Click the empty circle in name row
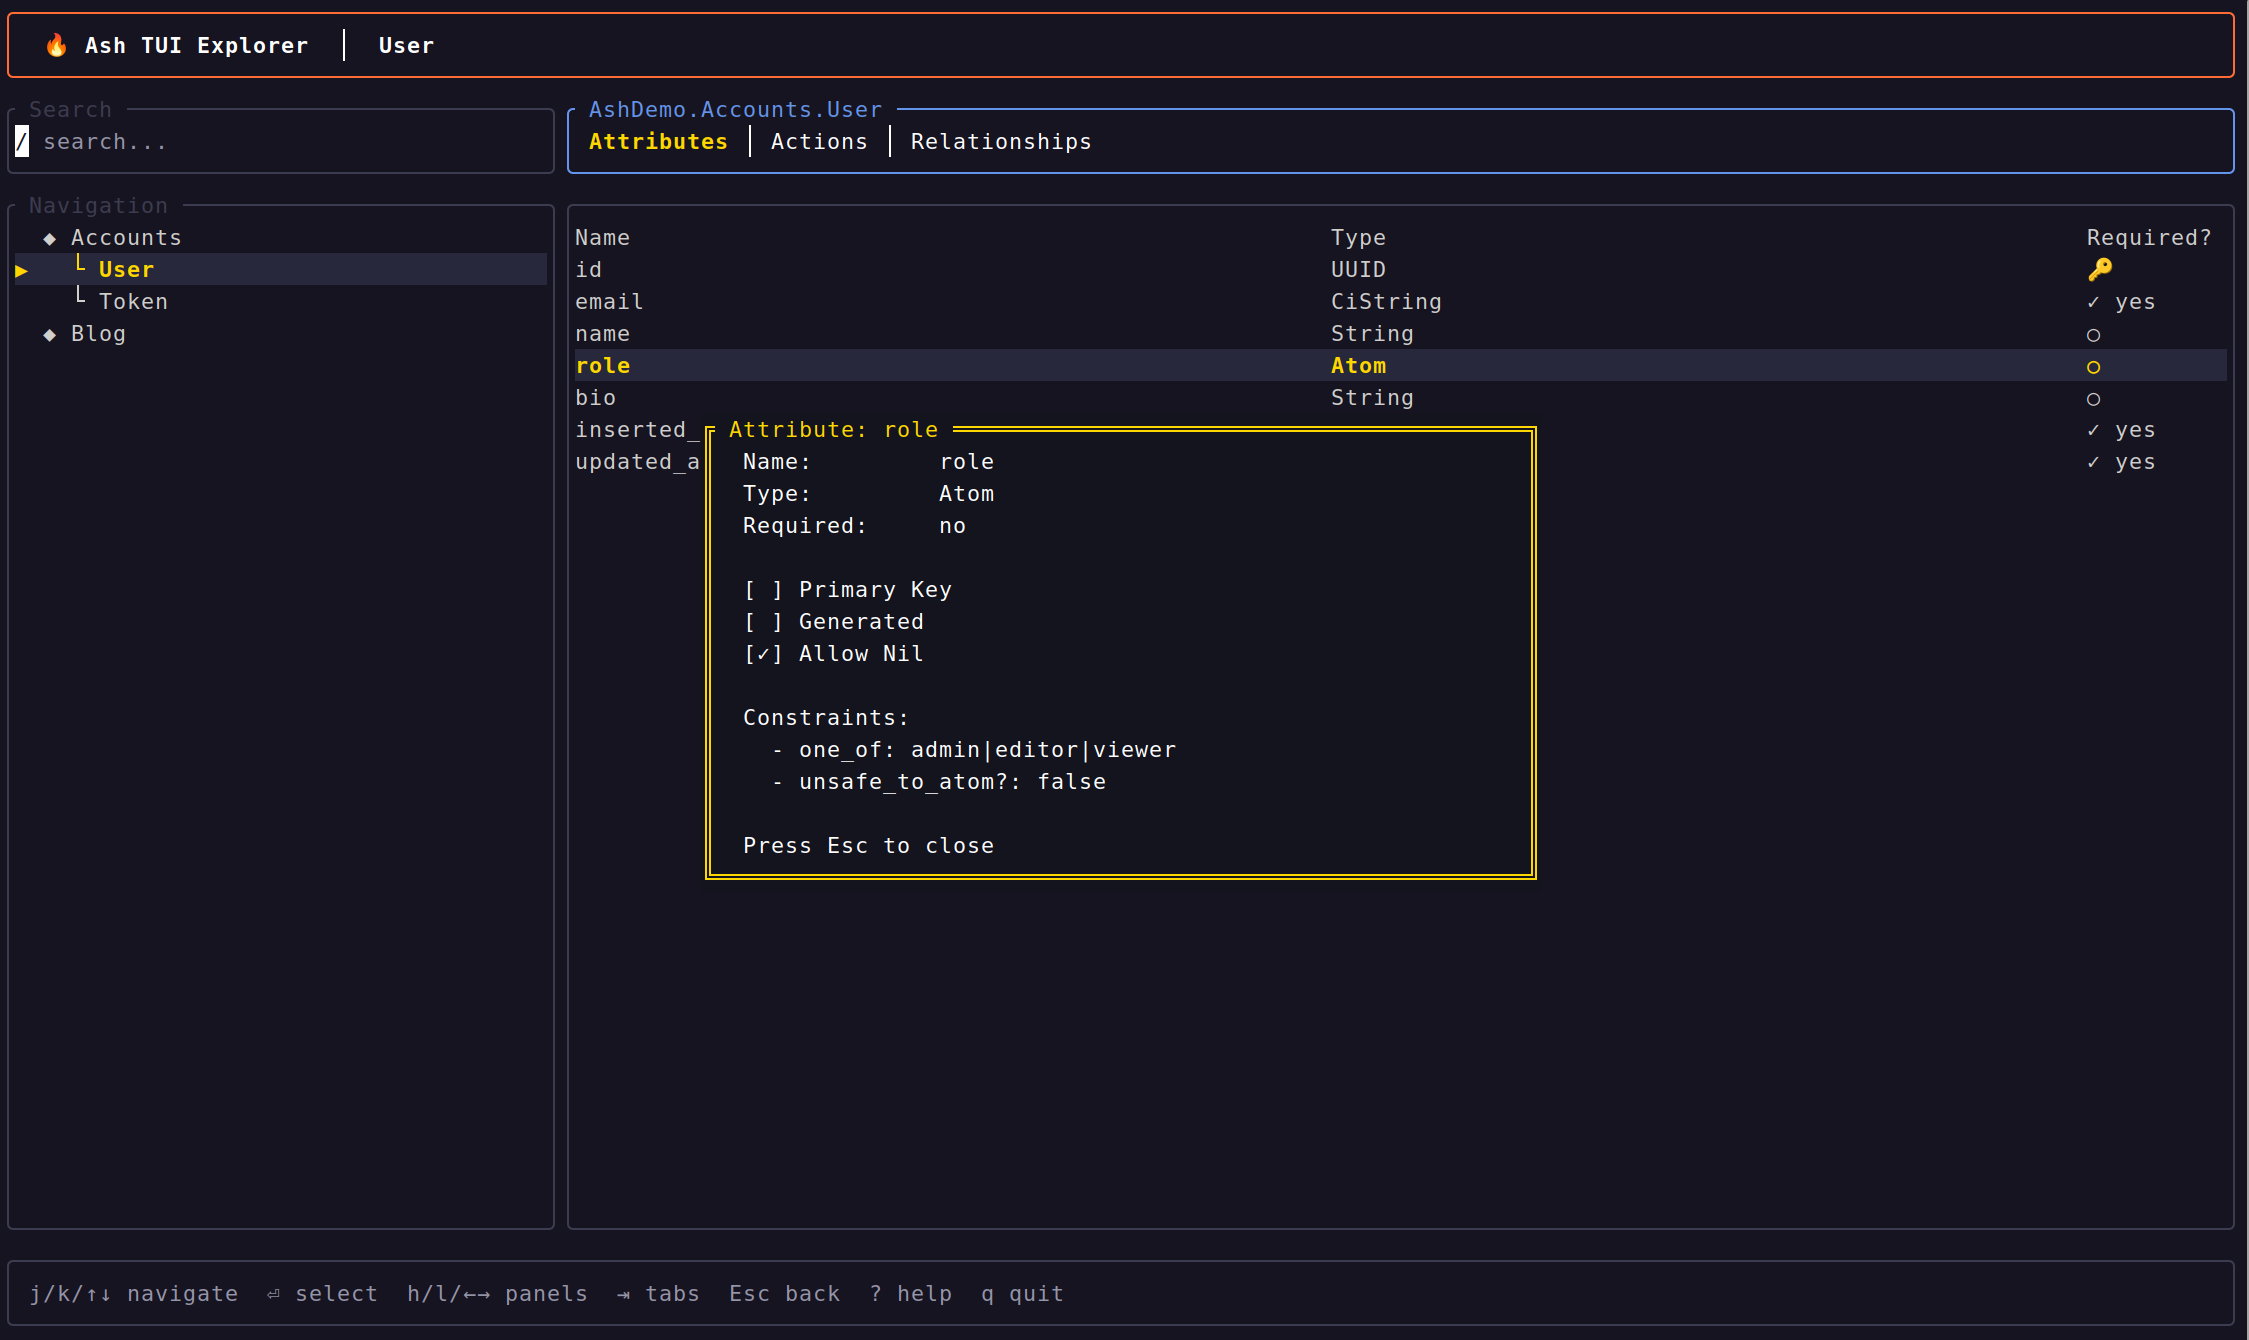This screenshot has width=2249, height=1340. (2093, 335)
